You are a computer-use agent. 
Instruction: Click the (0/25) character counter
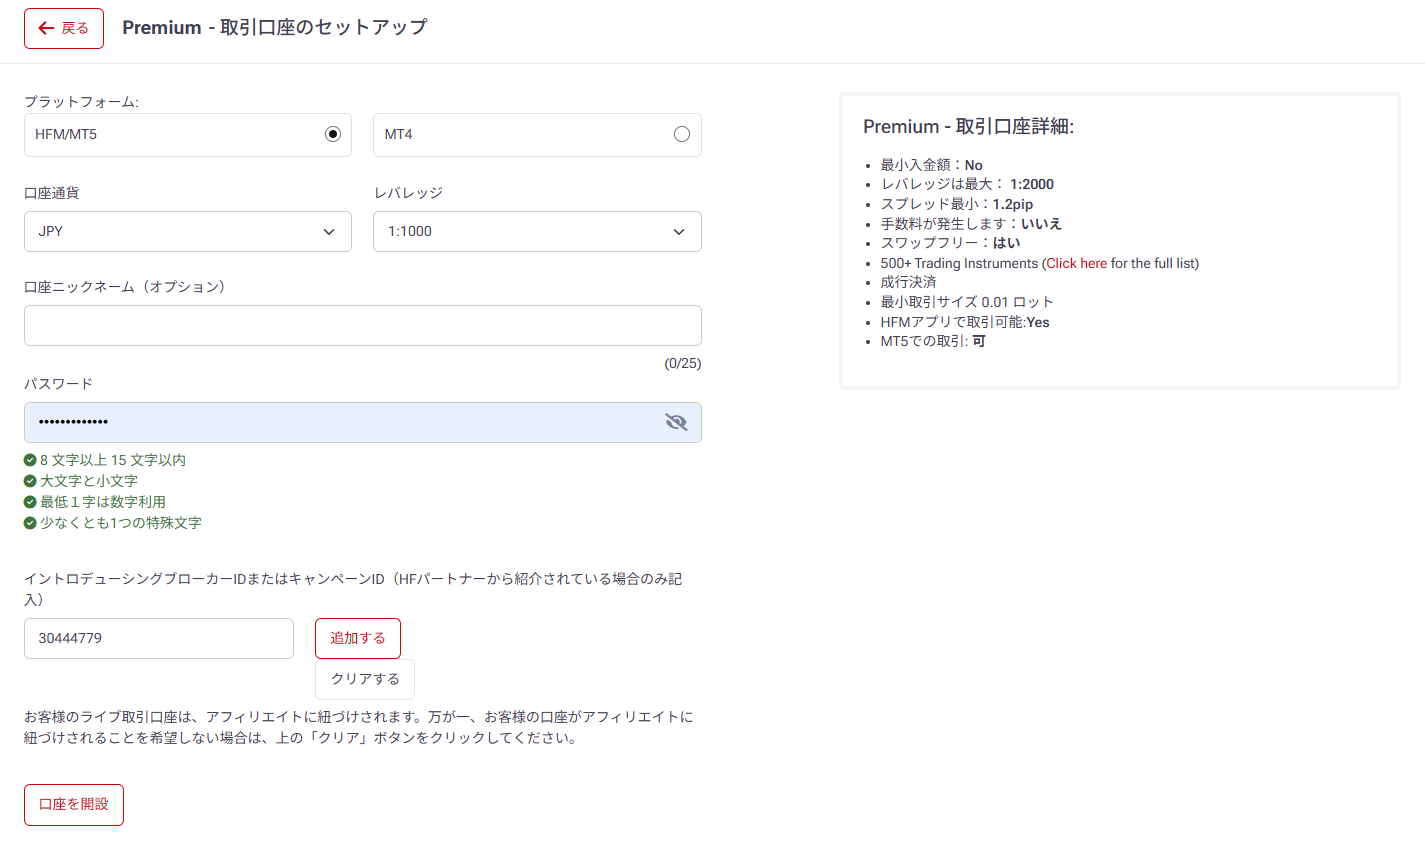683,363
